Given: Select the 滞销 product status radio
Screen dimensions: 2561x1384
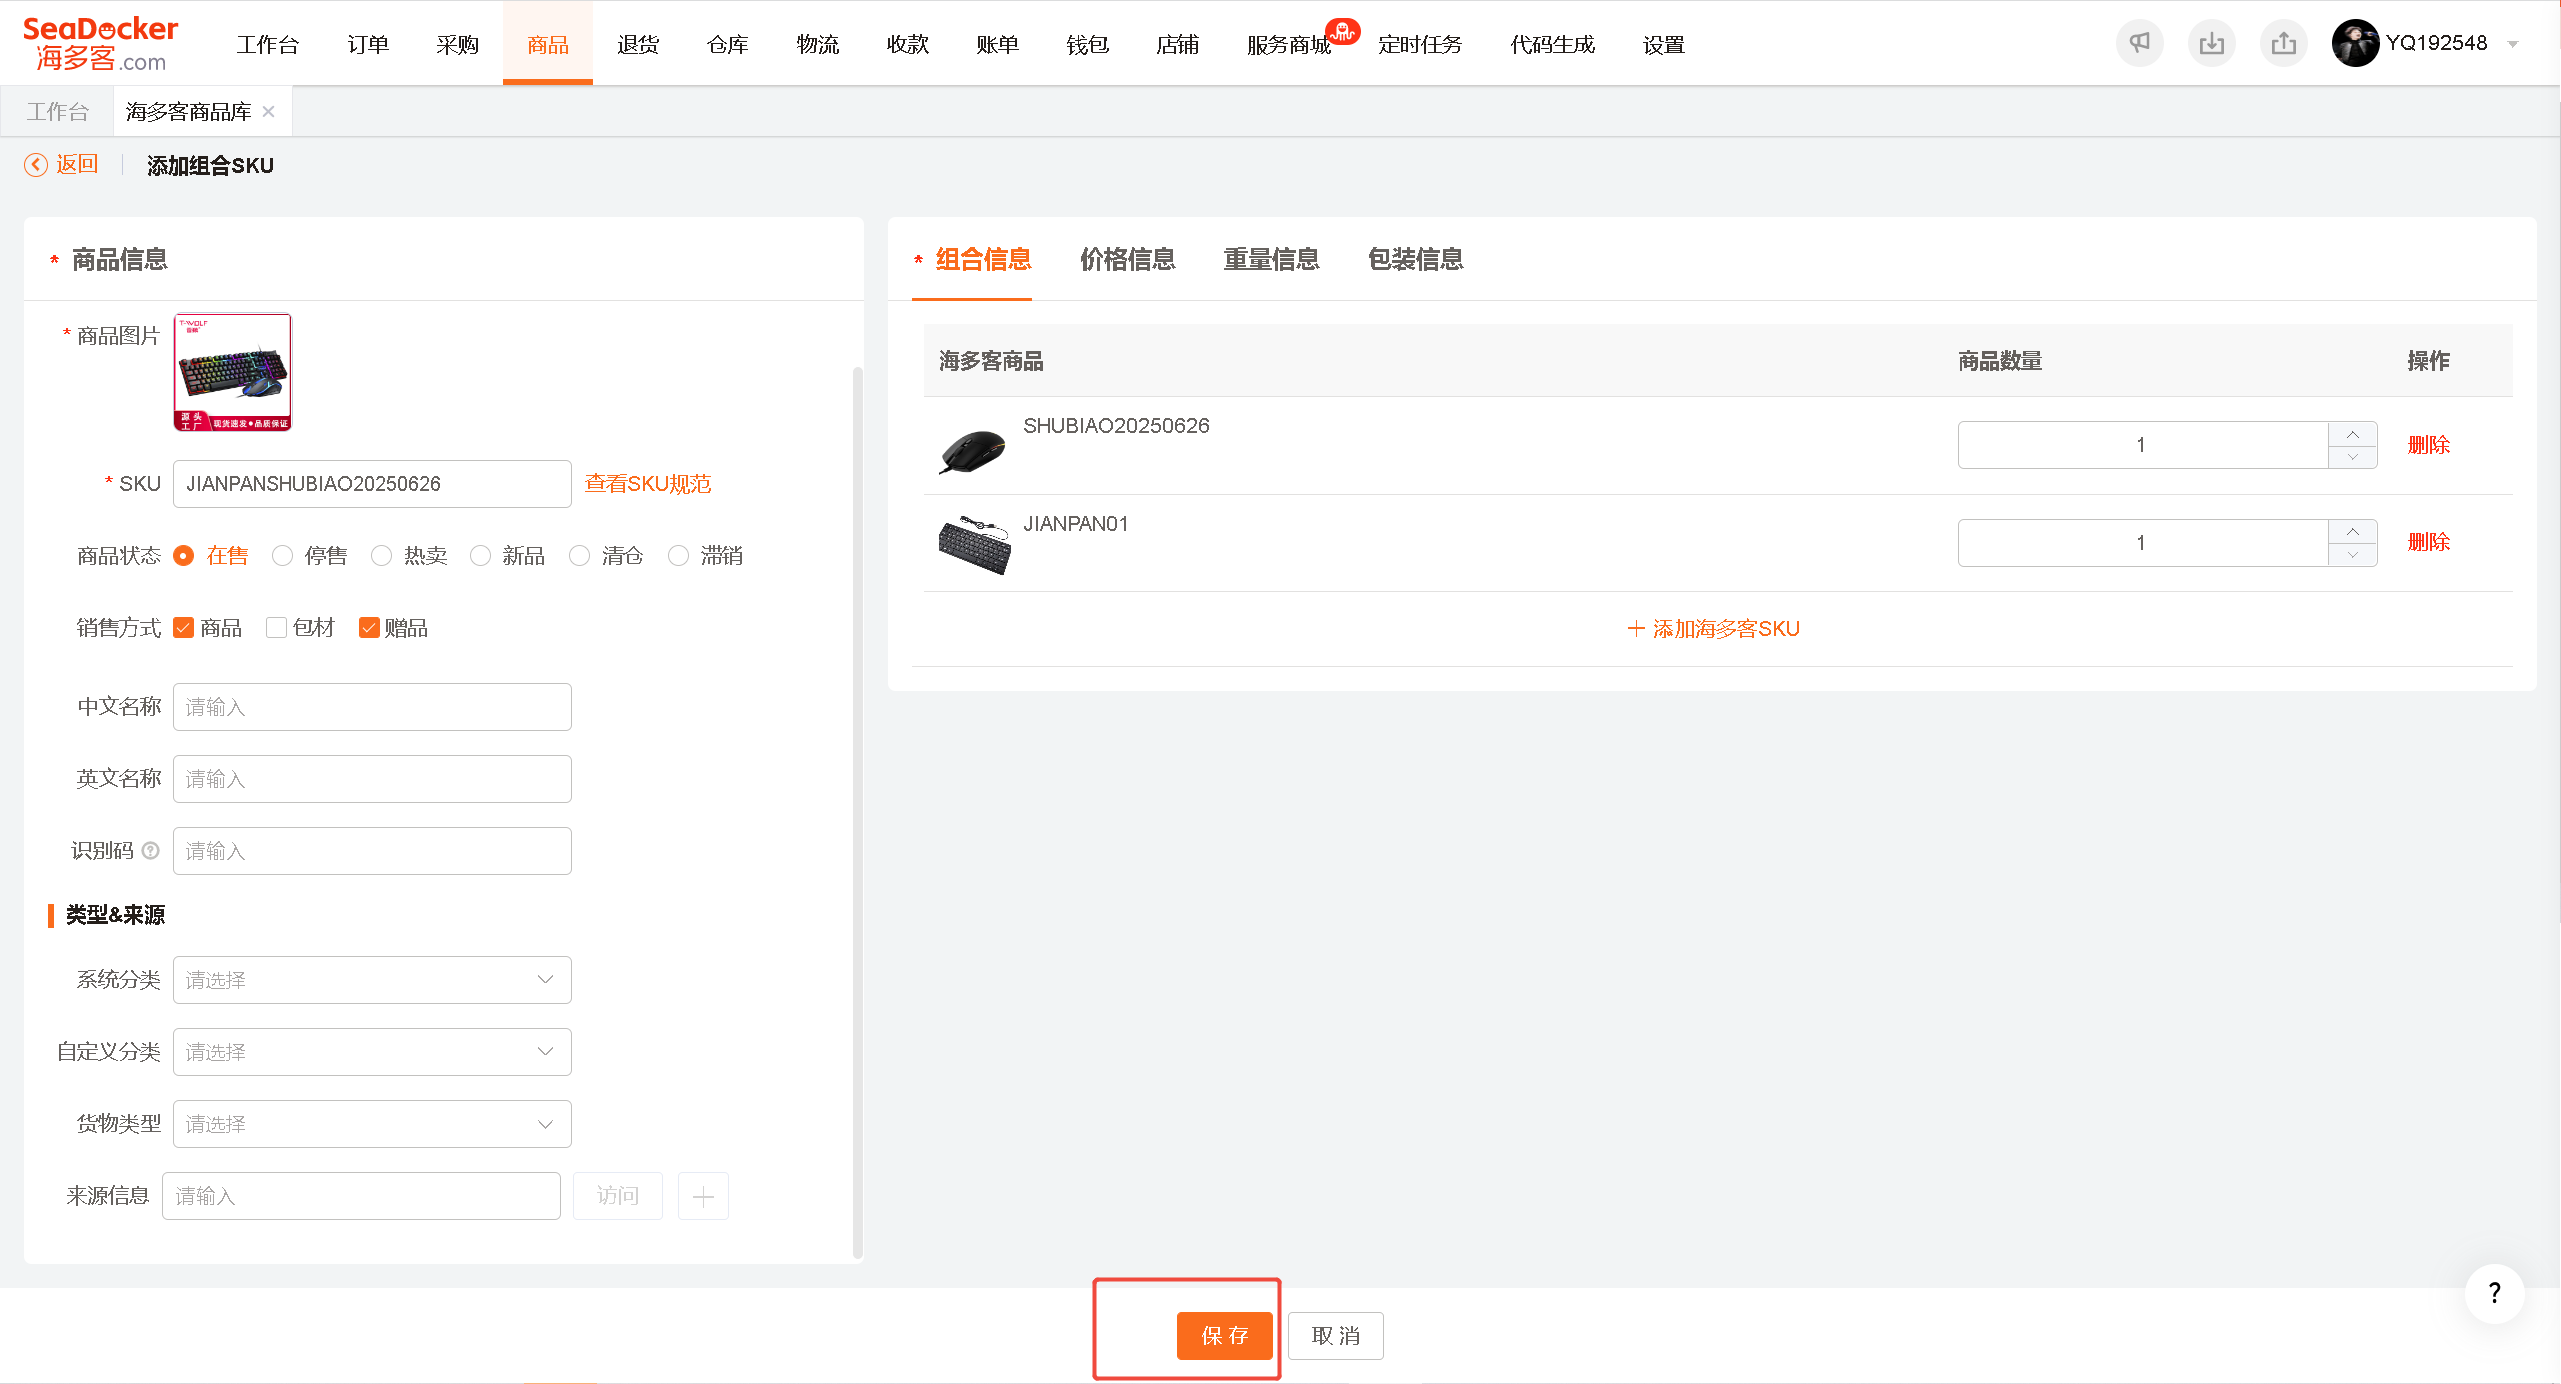Looking at the screenshot, I should pos(678,556).
